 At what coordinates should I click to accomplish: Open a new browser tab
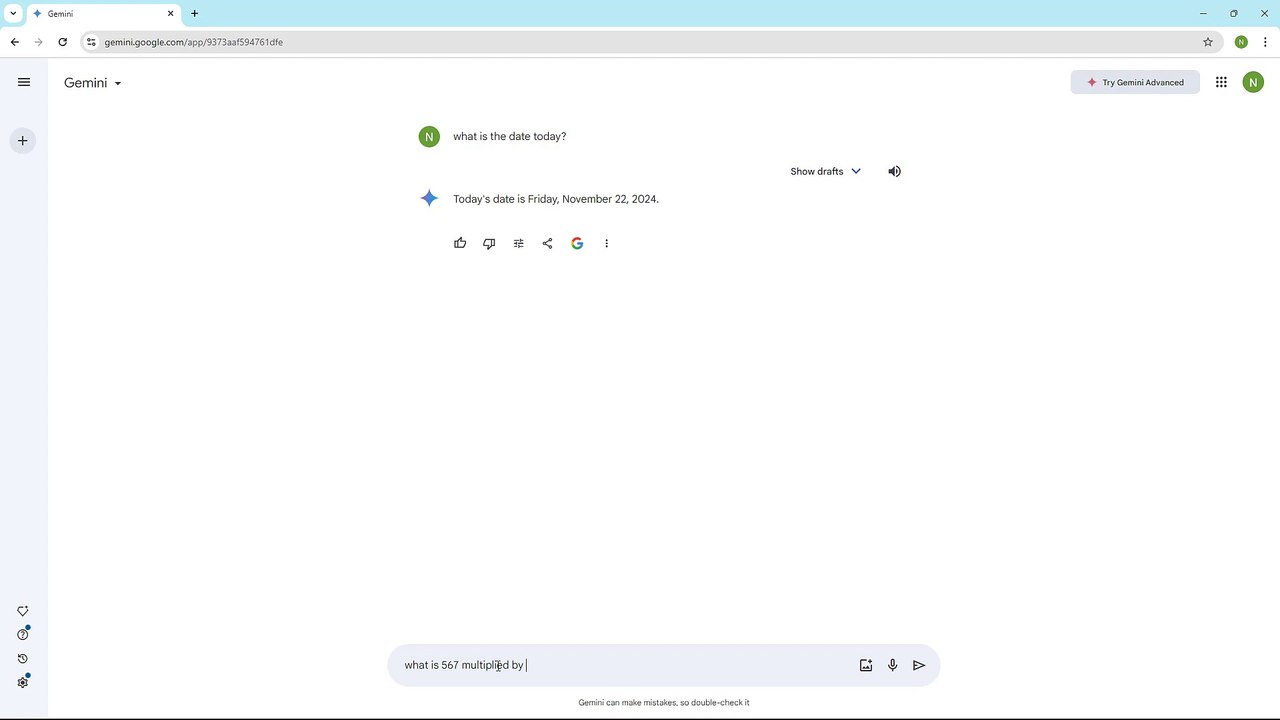194,14
